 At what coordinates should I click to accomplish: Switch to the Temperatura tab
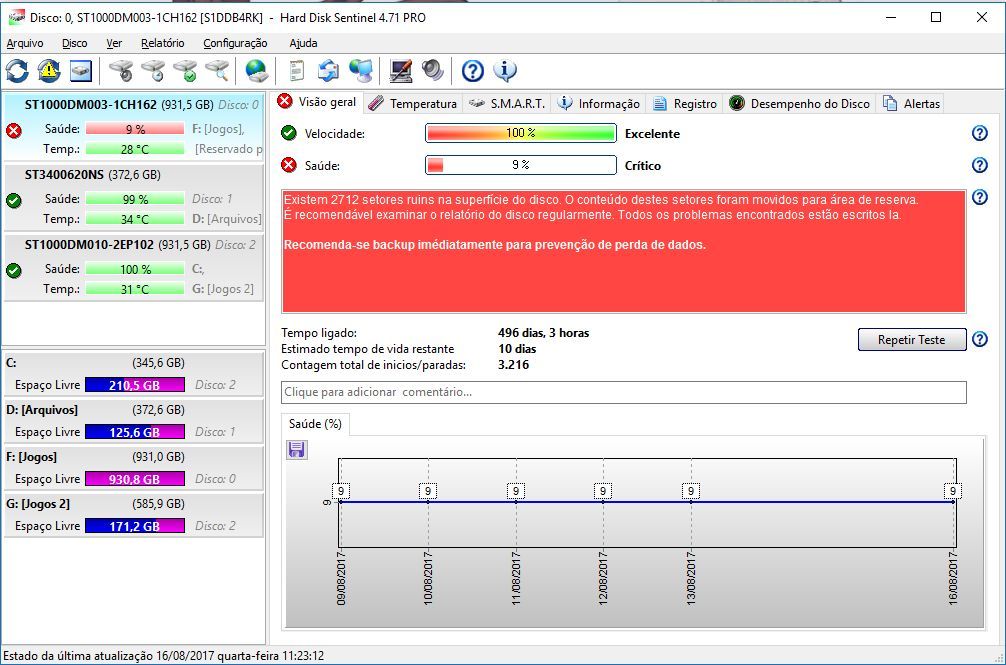413,103
